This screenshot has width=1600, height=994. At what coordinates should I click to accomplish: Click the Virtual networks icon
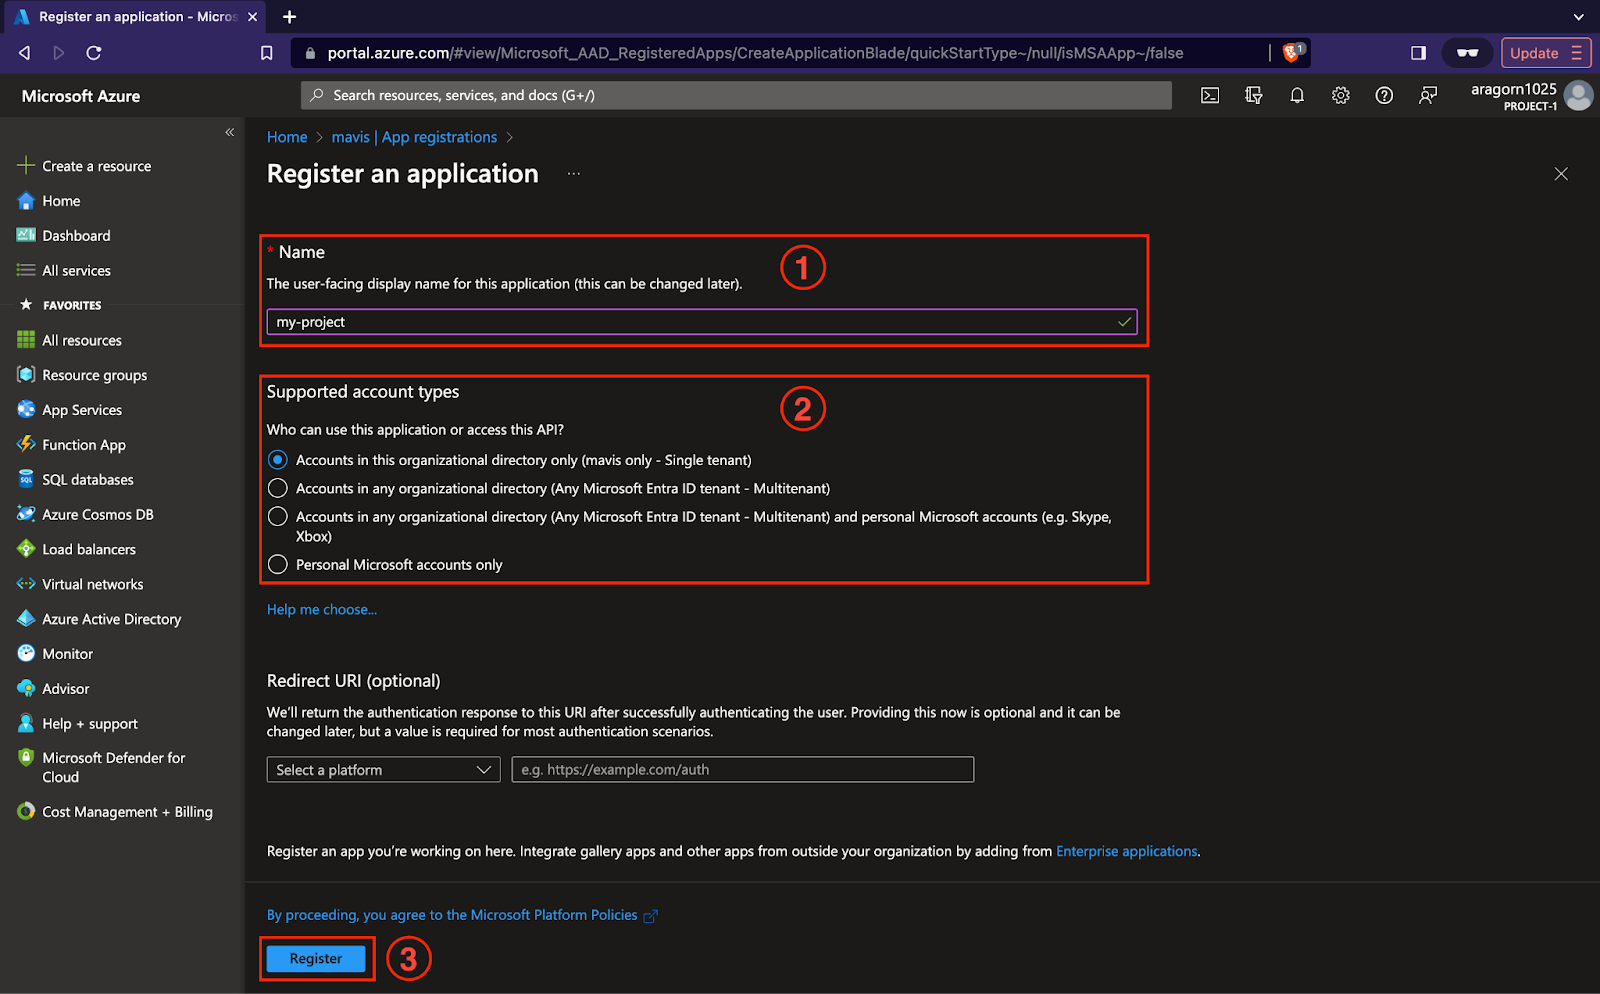[x=26, y=584]
